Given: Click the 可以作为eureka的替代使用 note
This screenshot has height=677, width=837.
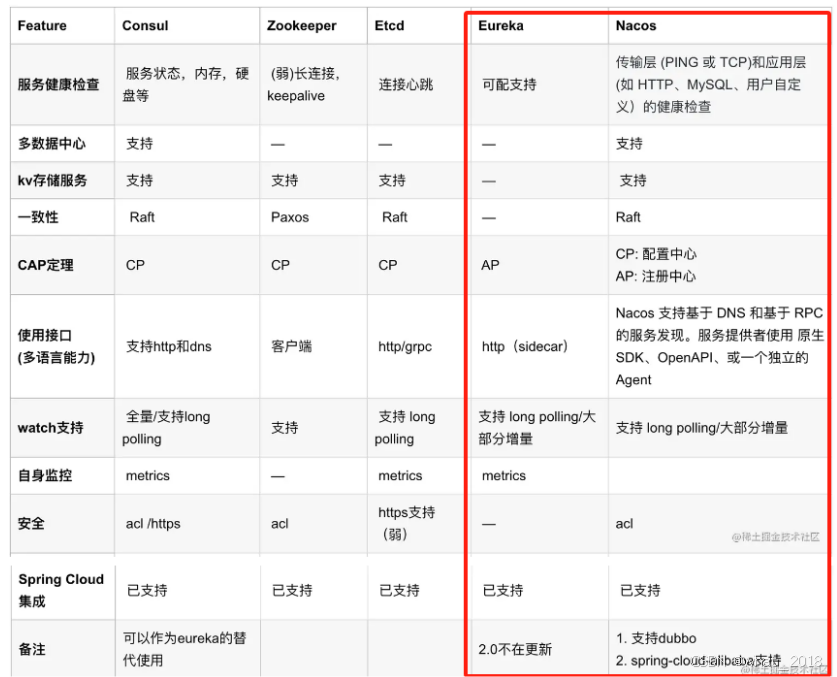Looking at the screenshot, I should pyautogui.click(x=185, y=649).
